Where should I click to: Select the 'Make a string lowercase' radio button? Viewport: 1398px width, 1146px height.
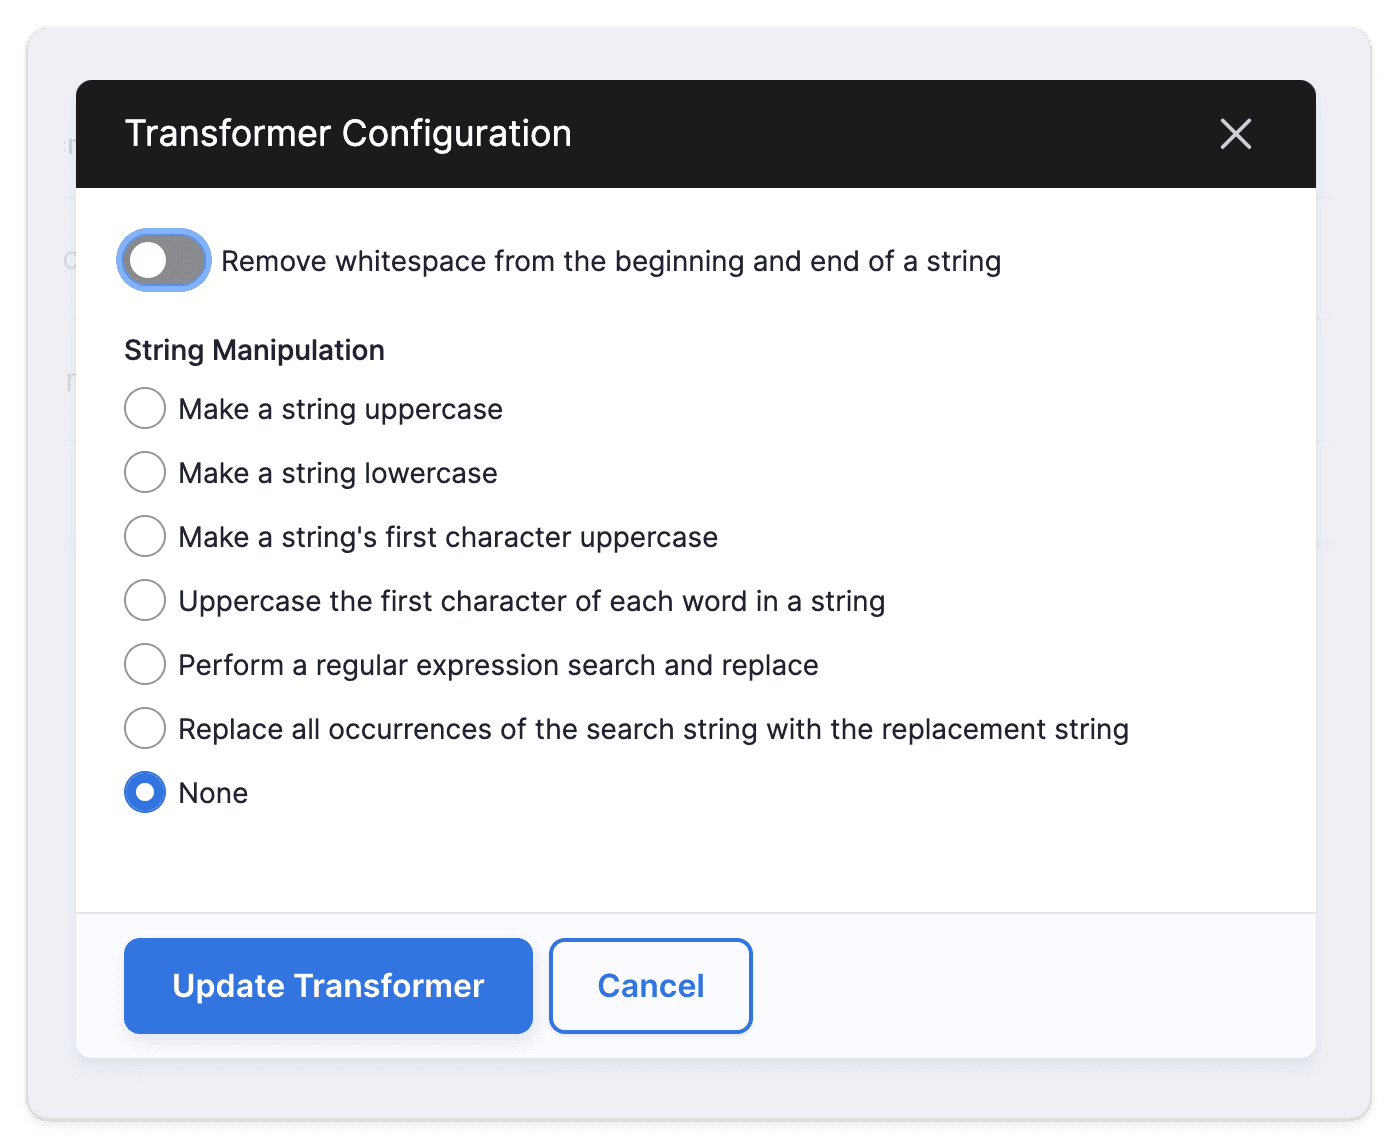coord(145,472)
